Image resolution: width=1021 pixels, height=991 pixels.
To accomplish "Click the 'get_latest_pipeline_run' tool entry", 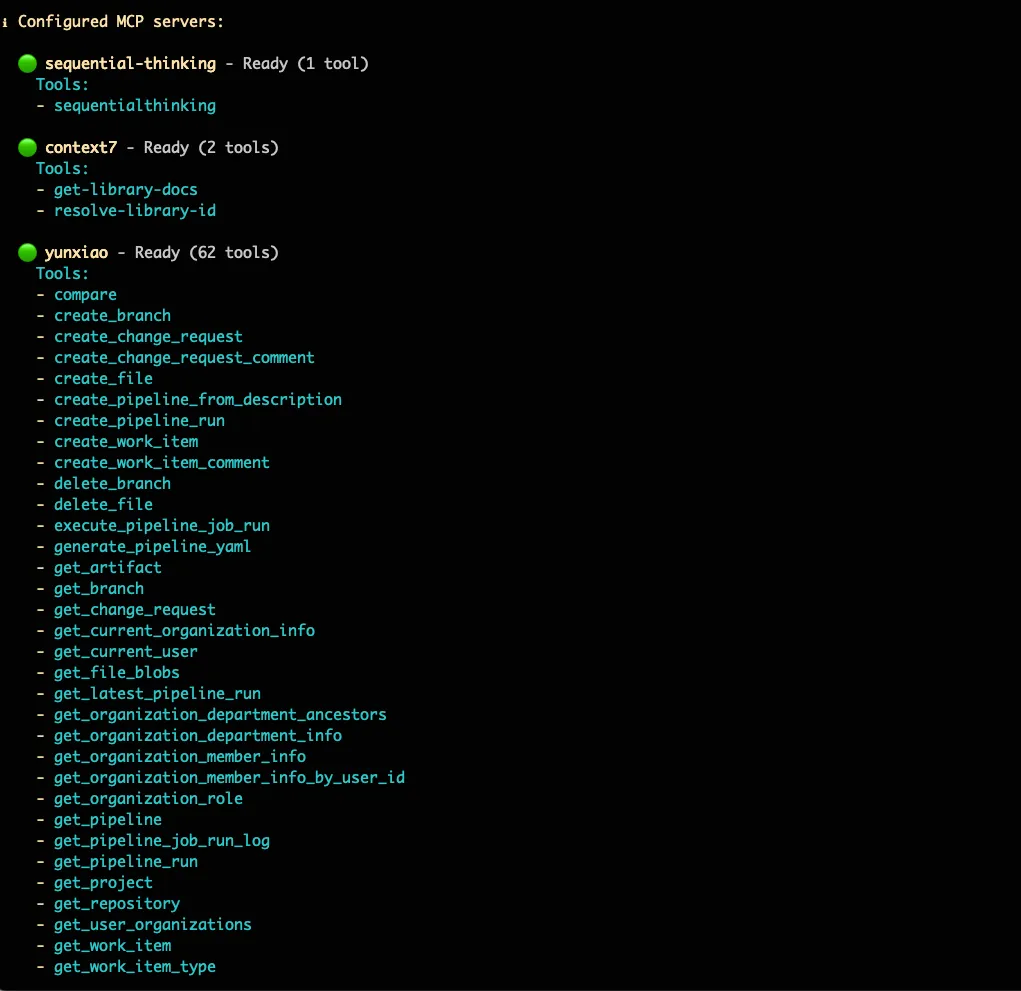I will pos(158,694).
